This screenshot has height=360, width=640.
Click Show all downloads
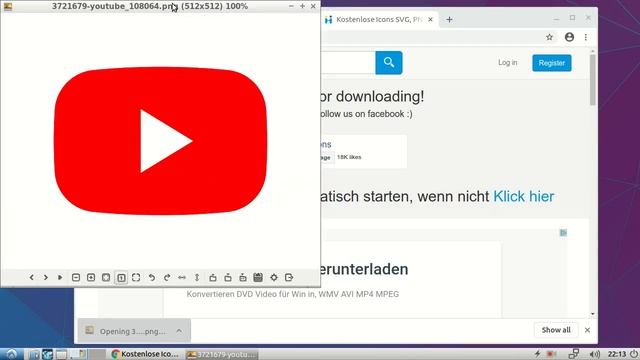pyautogui.click(x=556, y=330)
